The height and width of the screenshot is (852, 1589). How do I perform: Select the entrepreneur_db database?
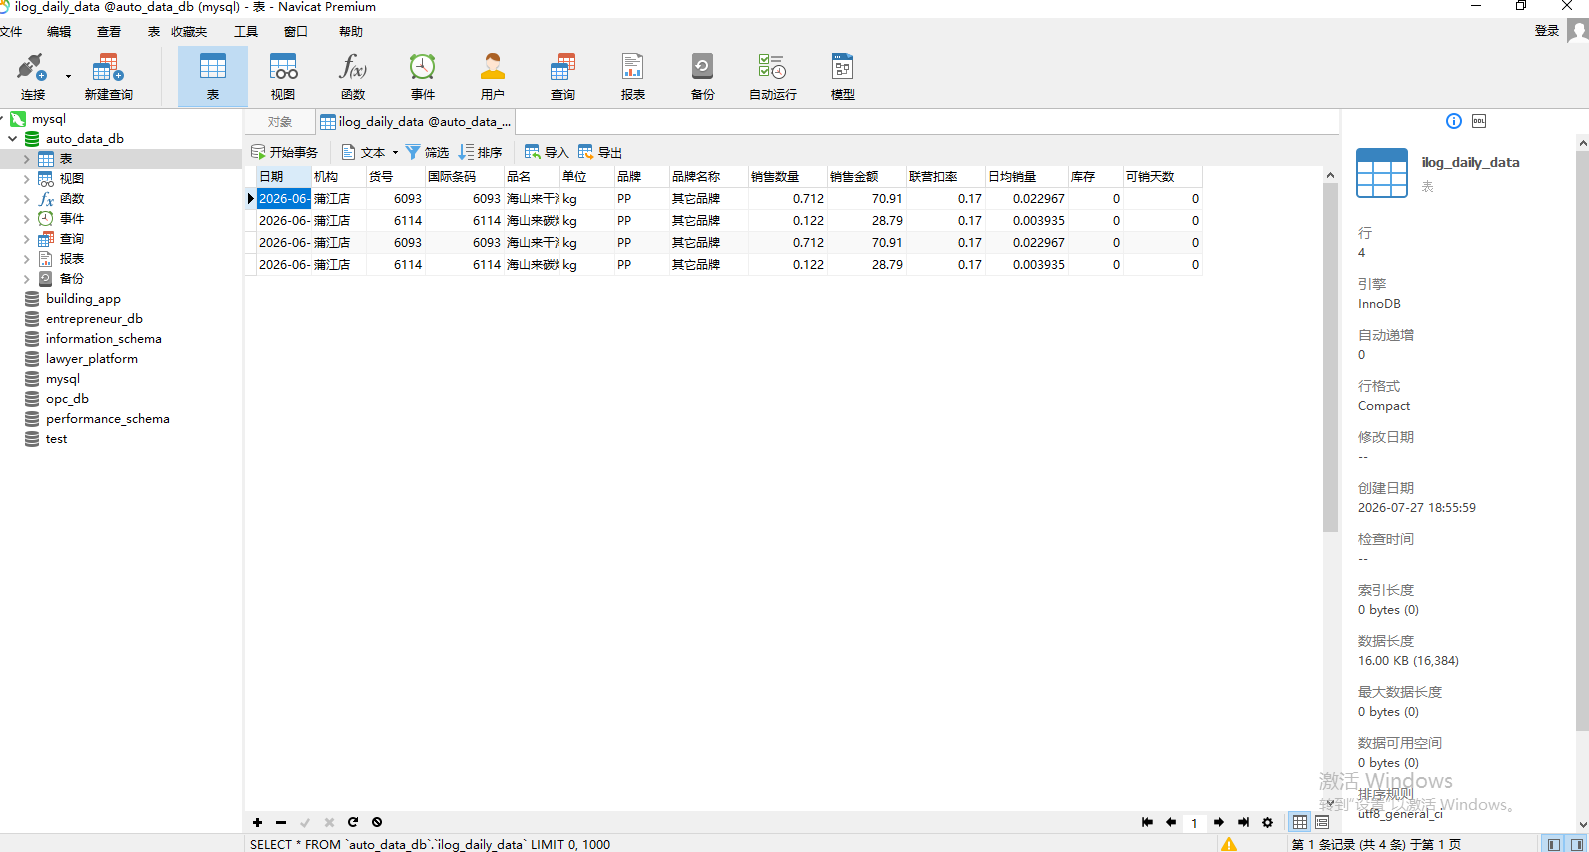point(94,319)
